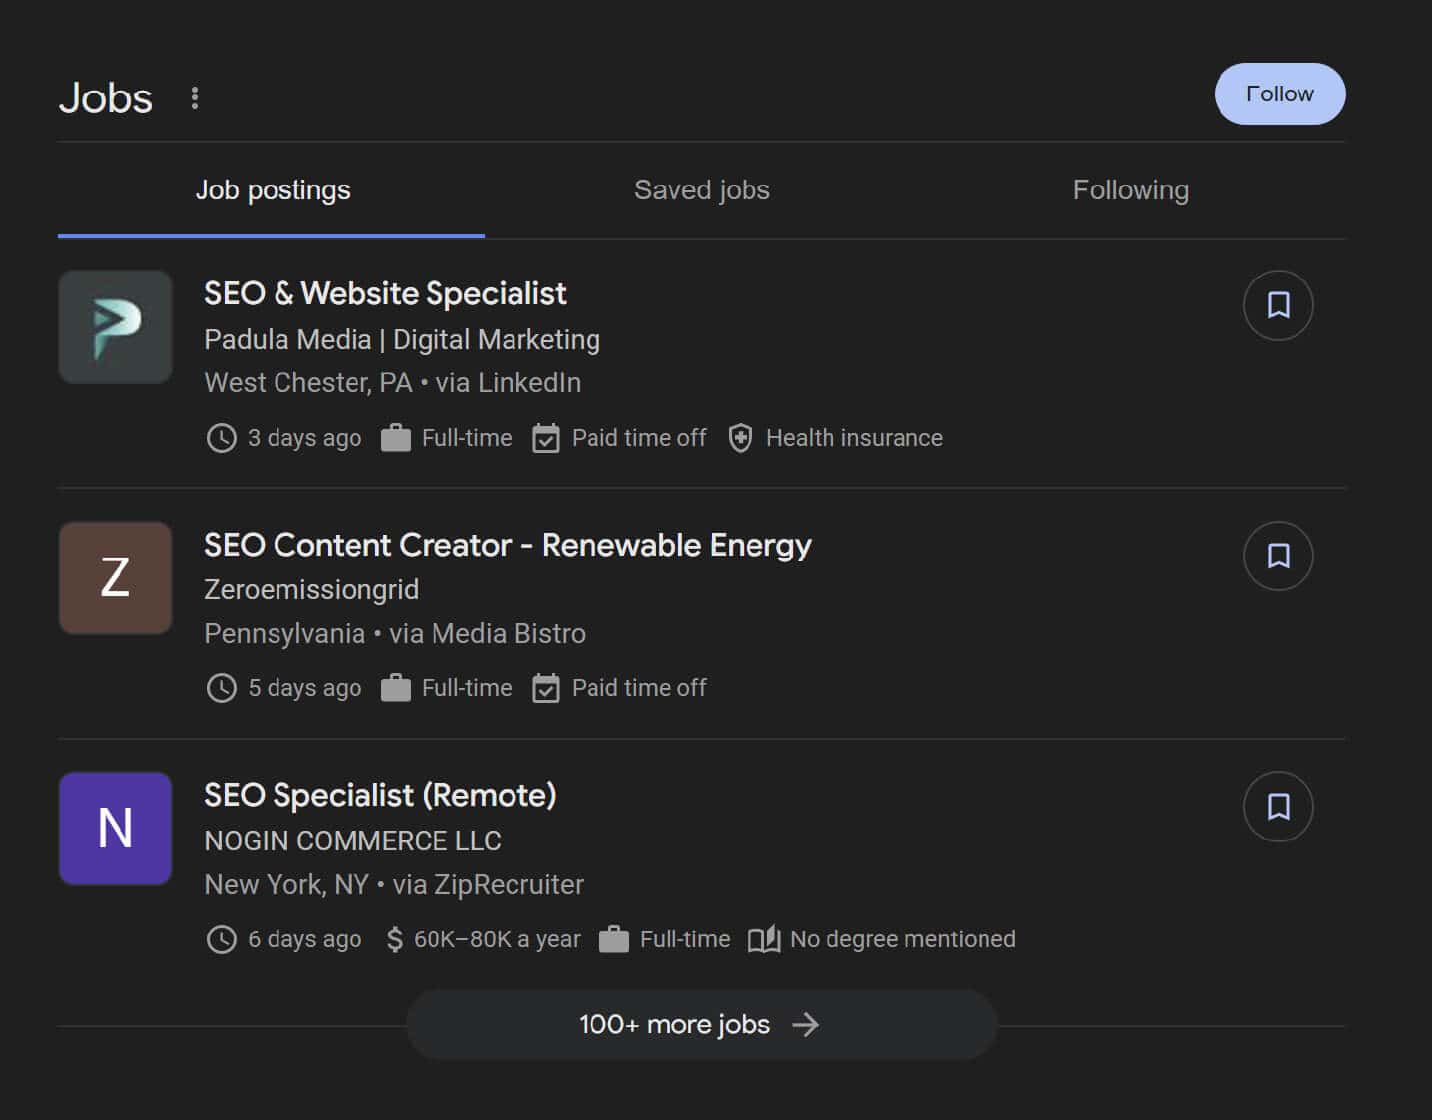The height and width of the screenshot is (1120, 1432).
Task: Switch to the Following tab
Action: point(1130,190)
